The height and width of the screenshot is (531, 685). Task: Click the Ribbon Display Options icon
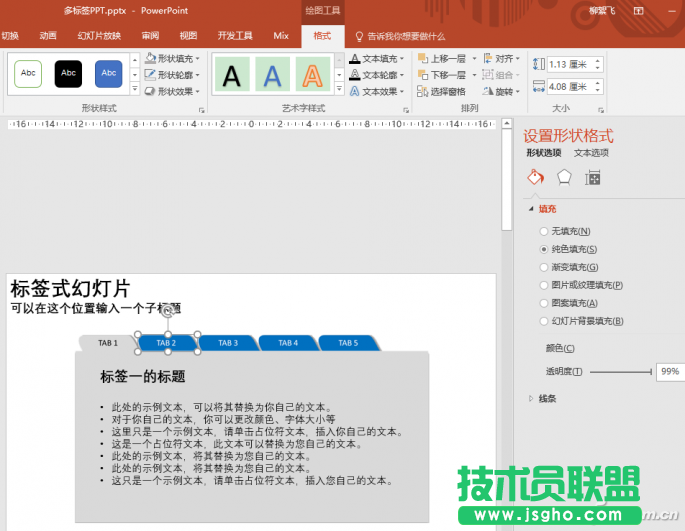pyautogui.click(x=639, y=11)
